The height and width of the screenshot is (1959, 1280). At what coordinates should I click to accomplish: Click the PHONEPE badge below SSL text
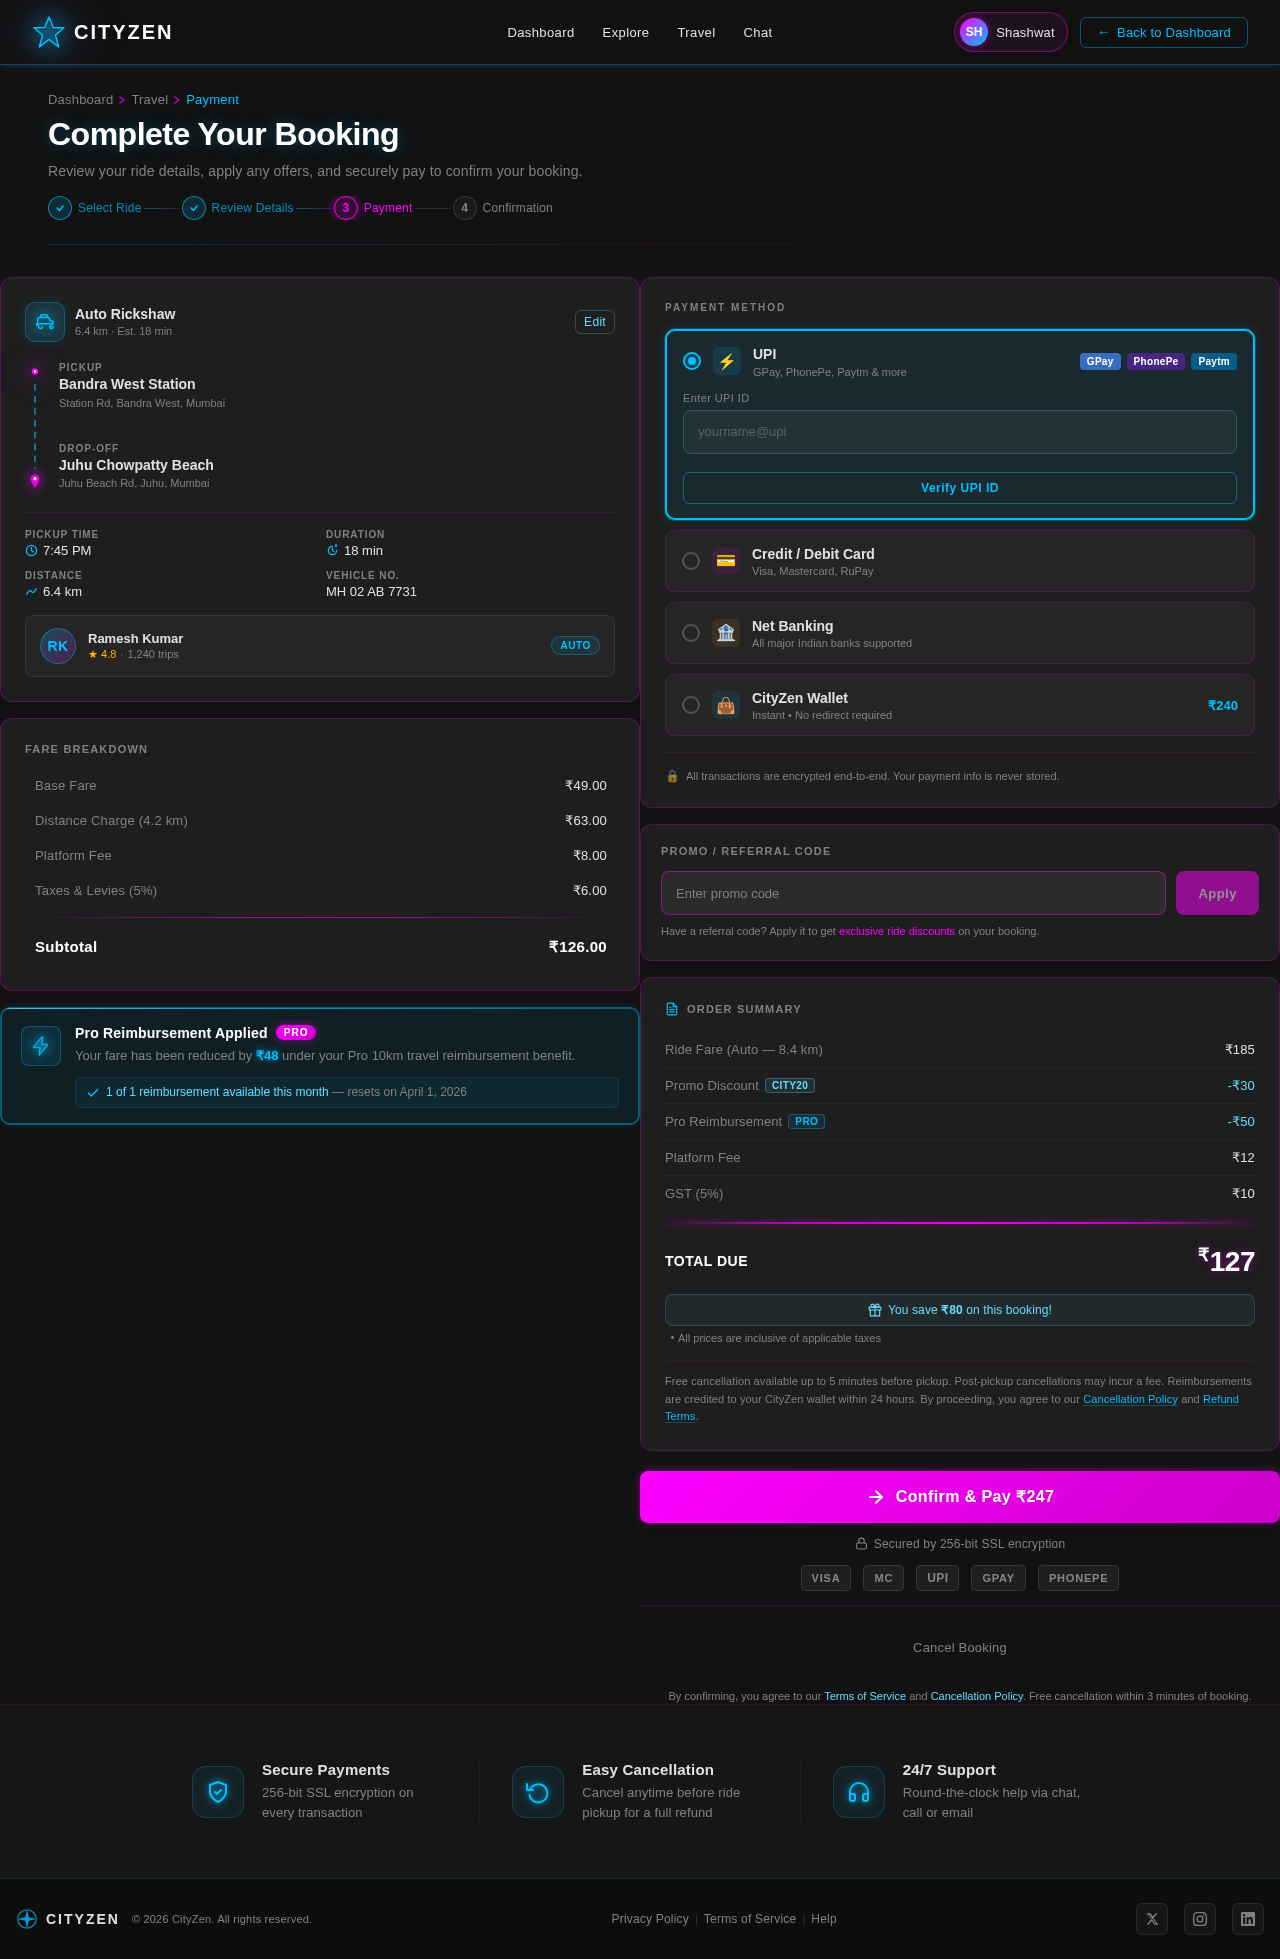coord(1078,1578)
